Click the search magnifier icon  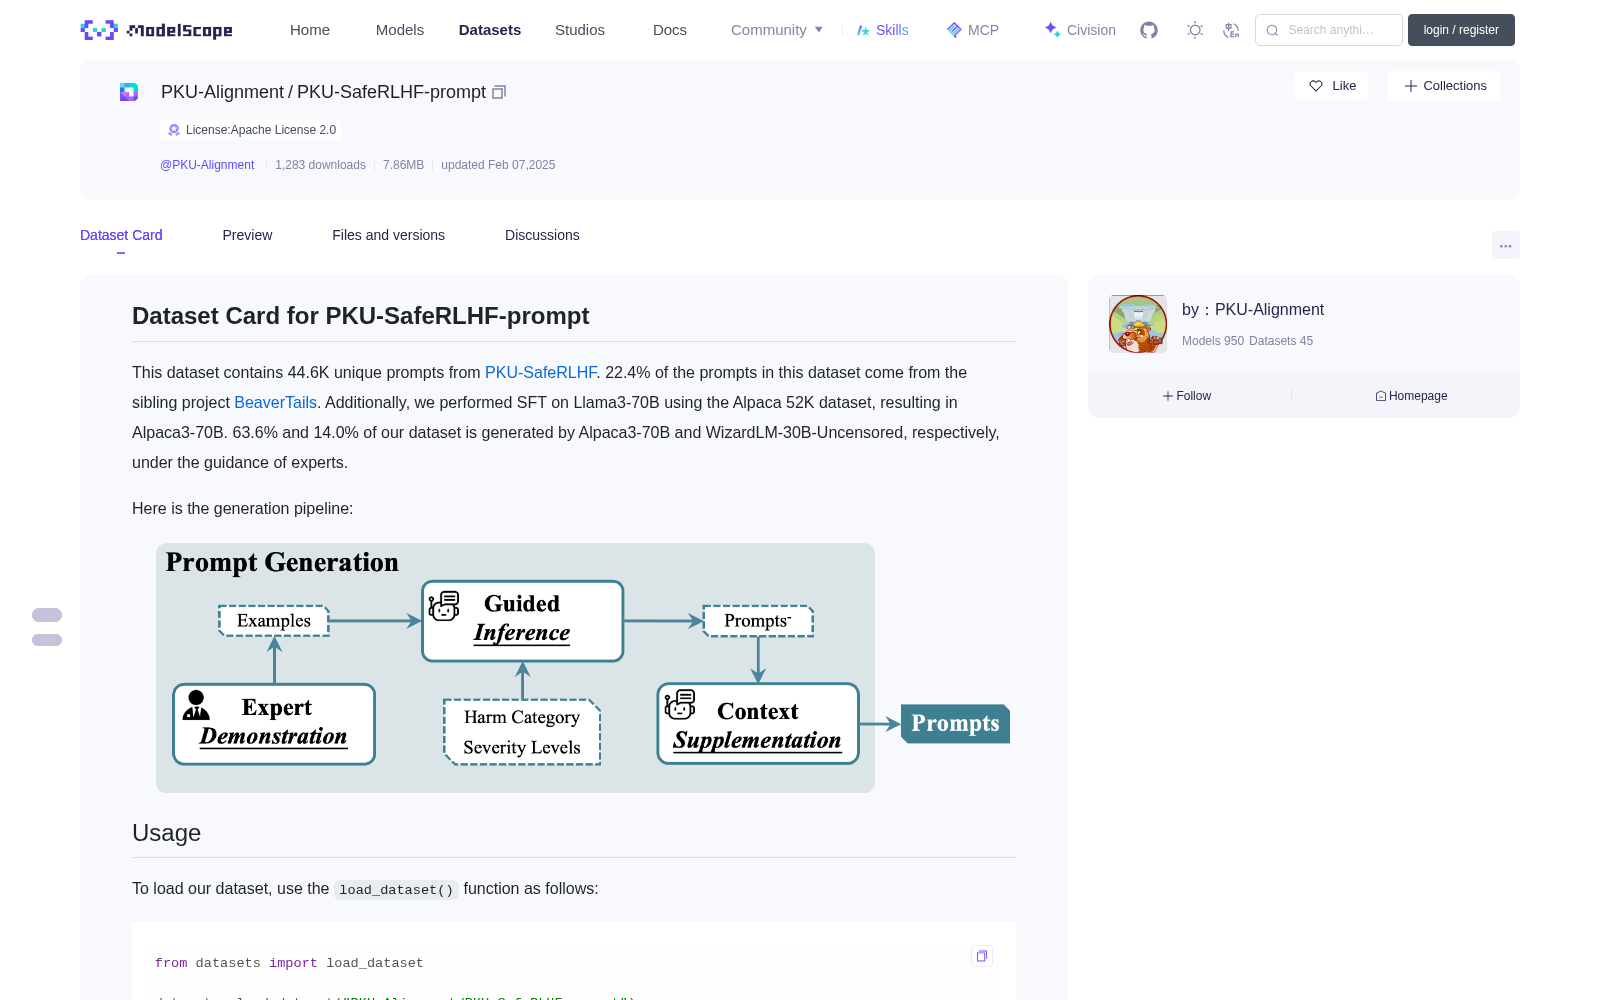1272,30
